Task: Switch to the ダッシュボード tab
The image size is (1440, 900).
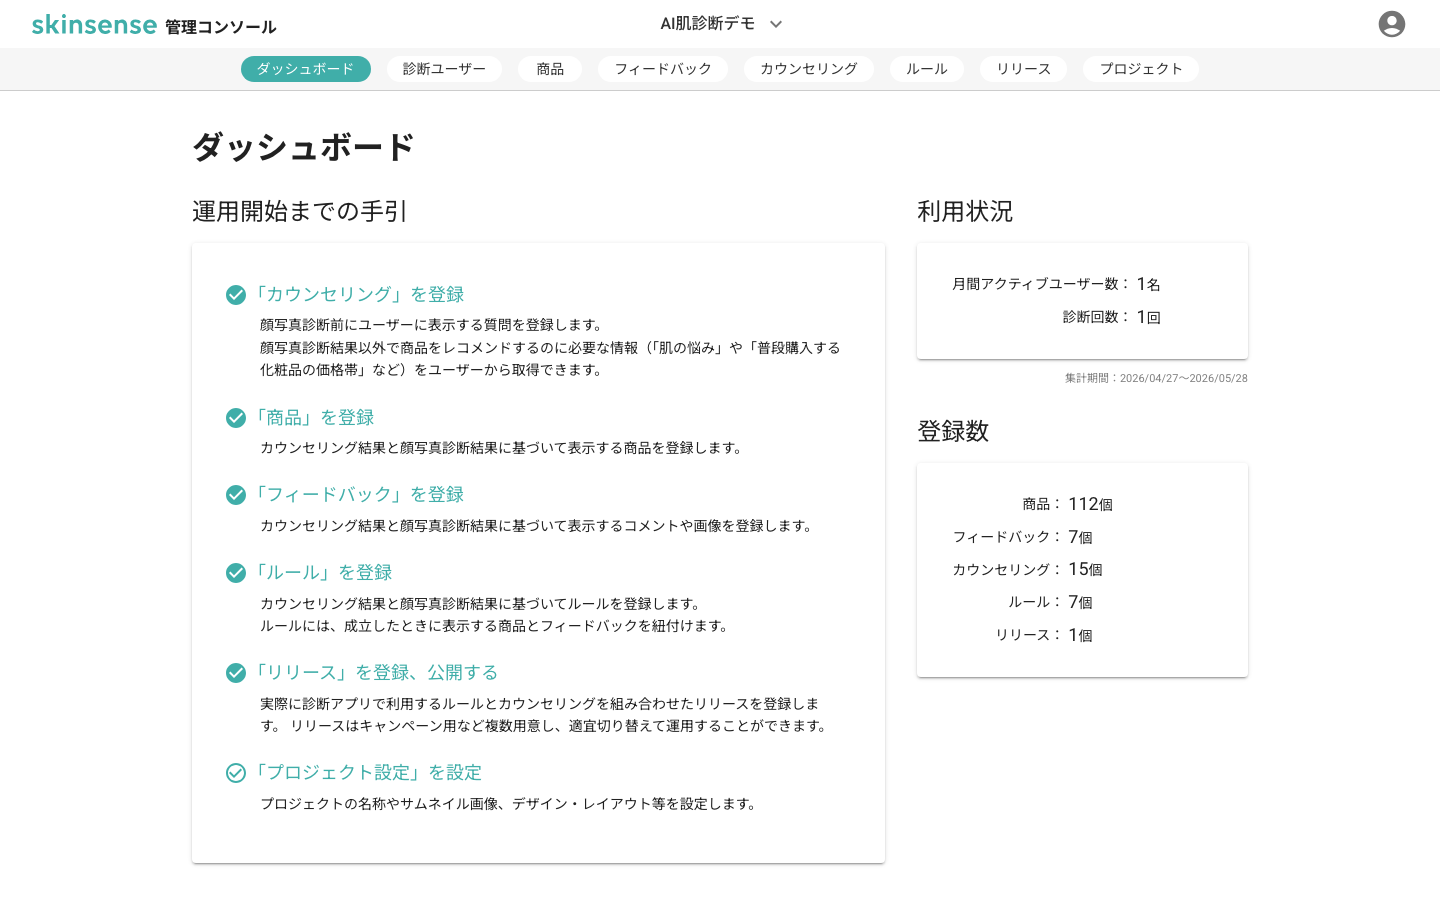Action: 305,69
